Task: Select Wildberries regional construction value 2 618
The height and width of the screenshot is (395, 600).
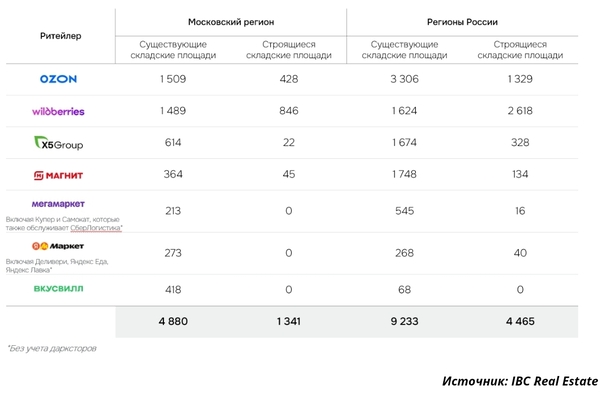Action: (520, 111)
